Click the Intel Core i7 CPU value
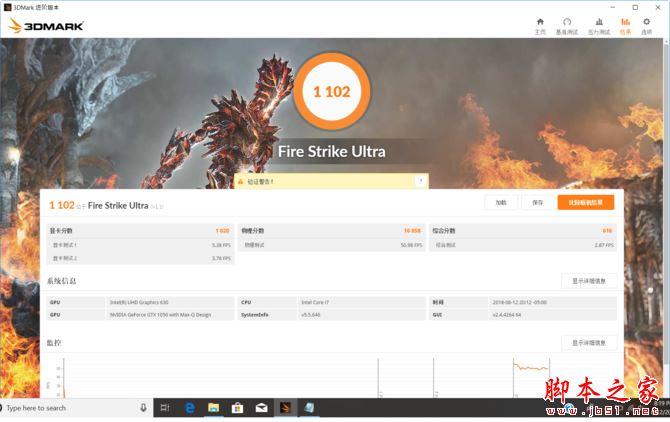The height and width of the screenshot is (422, 670). 315,302
